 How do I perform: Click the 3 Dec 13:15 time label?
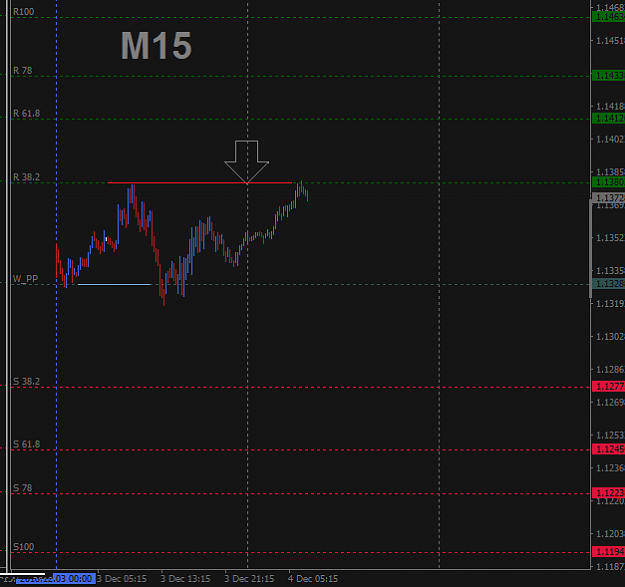click(185, 579)
